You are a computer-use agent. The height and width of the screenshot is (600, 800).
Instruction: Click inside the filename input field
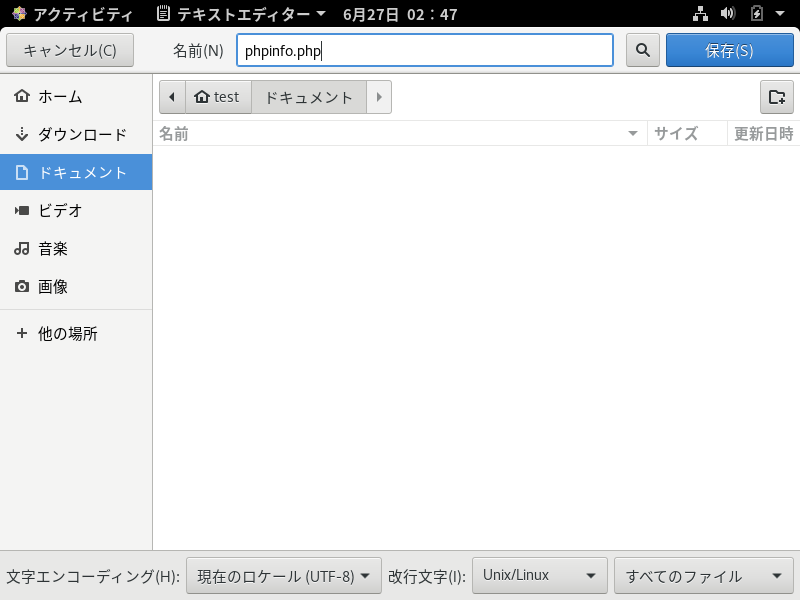click(424, 50)
